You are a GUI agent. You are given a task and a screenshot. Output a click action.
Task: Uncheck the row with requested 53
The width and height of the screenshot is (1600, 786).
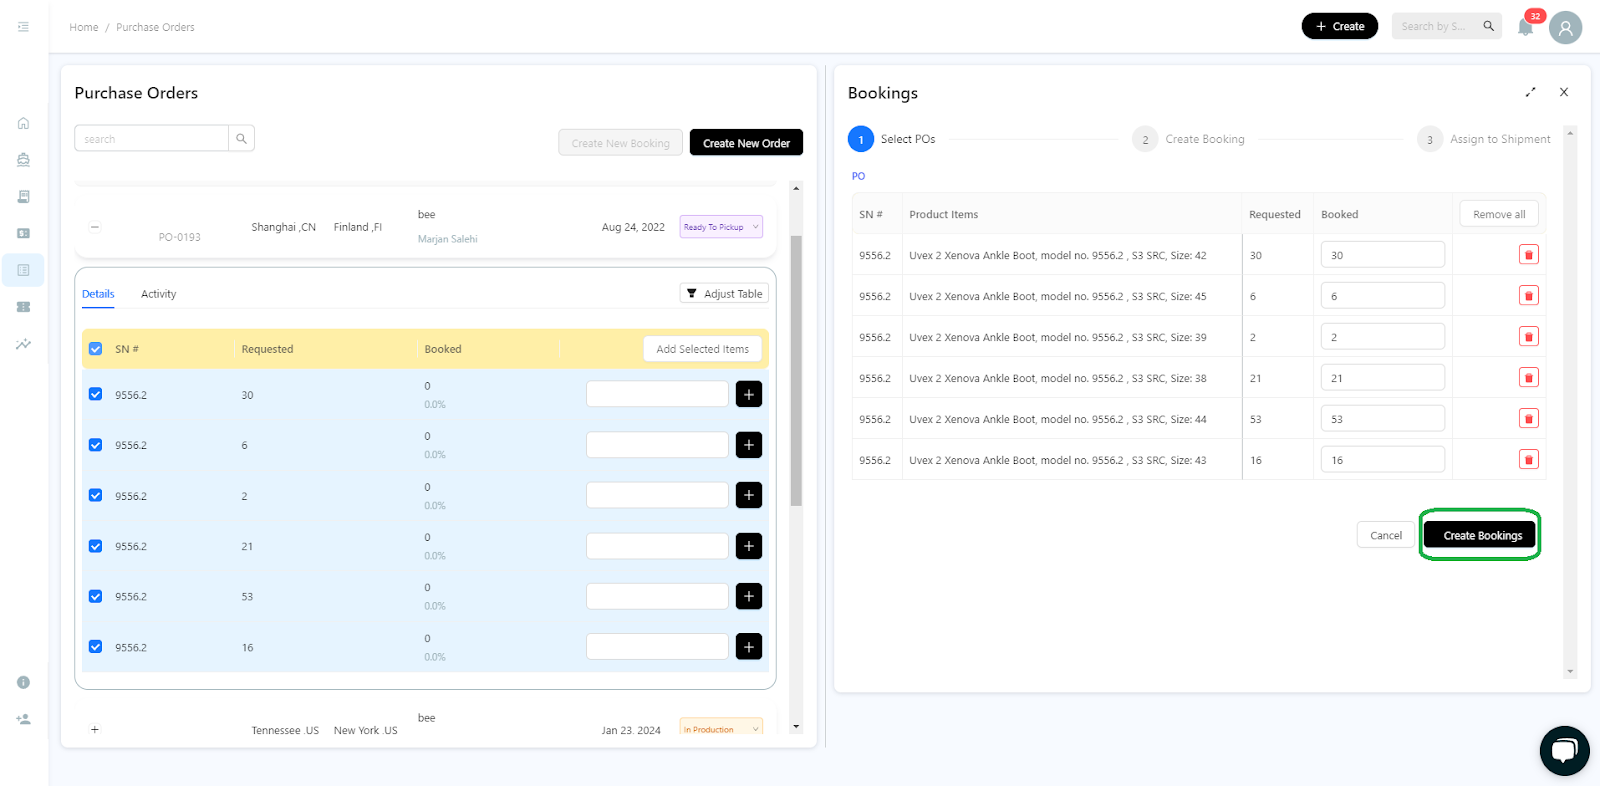[96, 596]
